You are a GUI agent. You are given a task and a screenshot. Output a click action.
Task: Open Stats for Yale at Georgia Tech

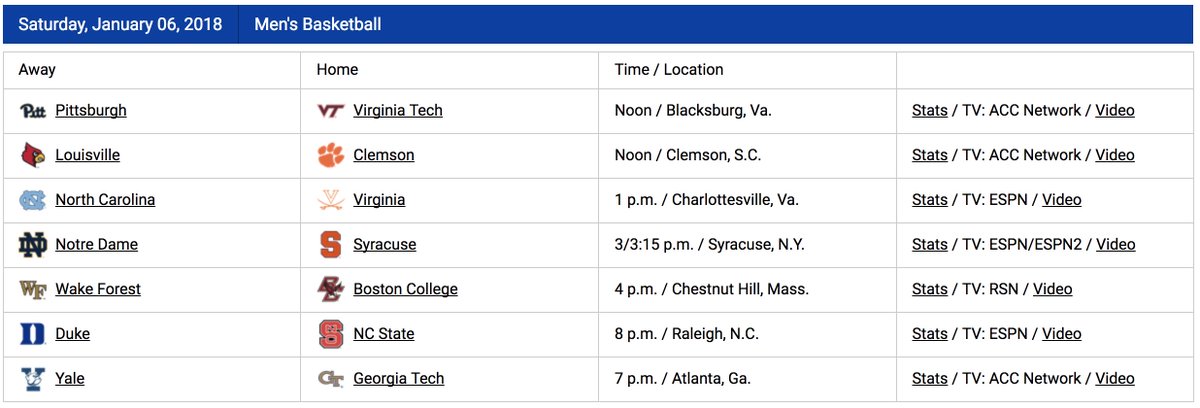929,378
